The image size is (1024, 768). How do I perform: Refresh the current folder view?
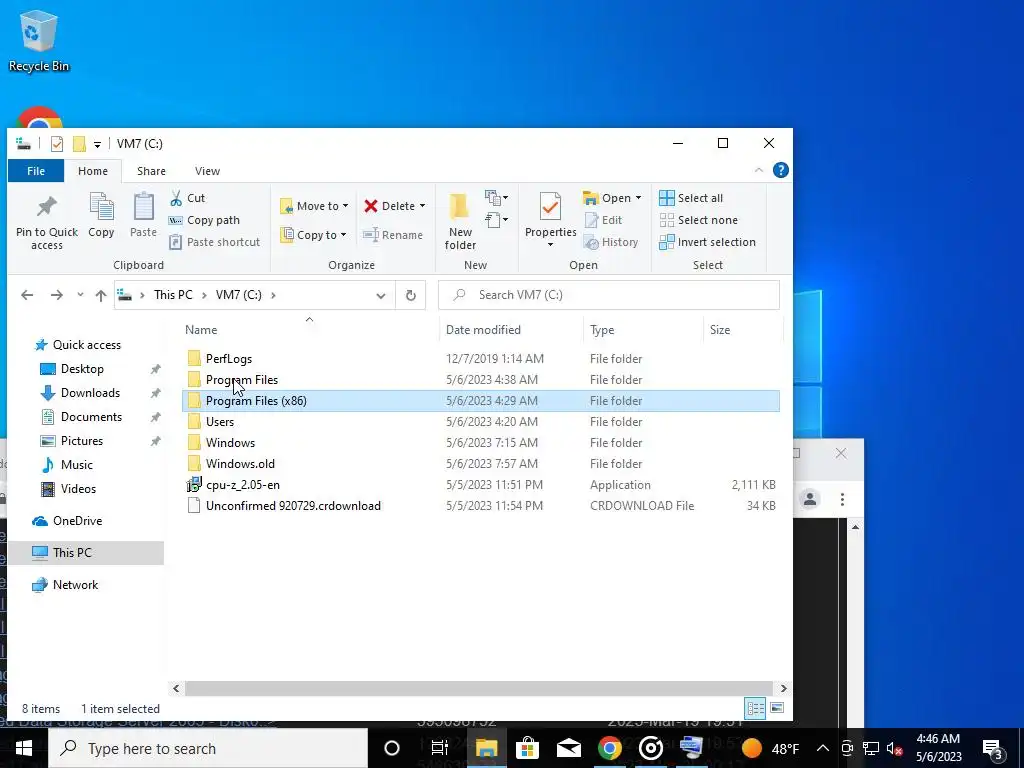411,295
